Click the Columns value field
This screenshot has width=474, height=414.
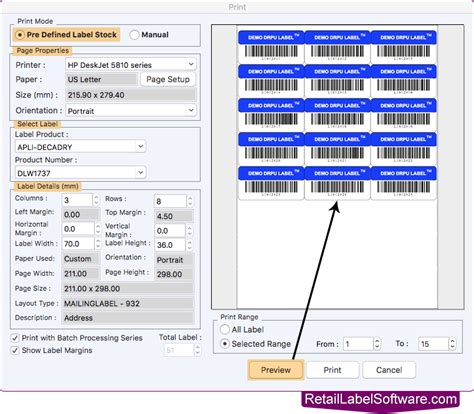coord(77,200)
